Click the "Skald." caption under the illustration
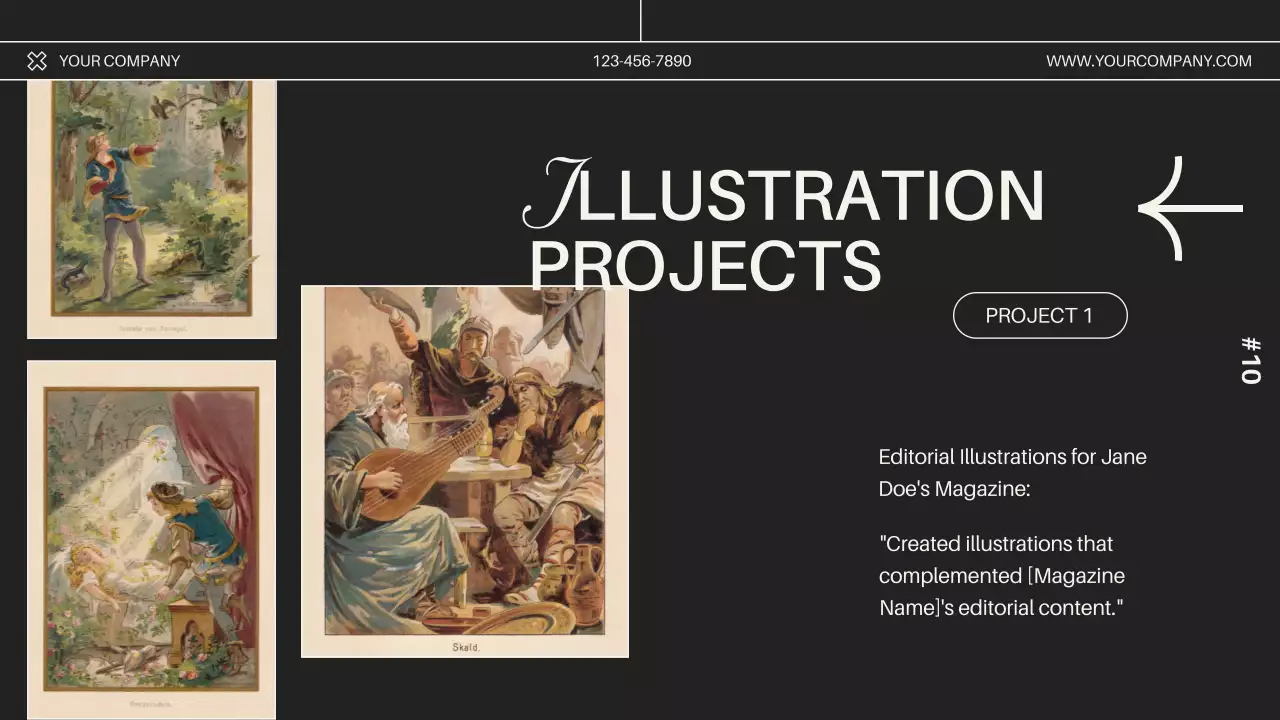 [x=465, y=647]
